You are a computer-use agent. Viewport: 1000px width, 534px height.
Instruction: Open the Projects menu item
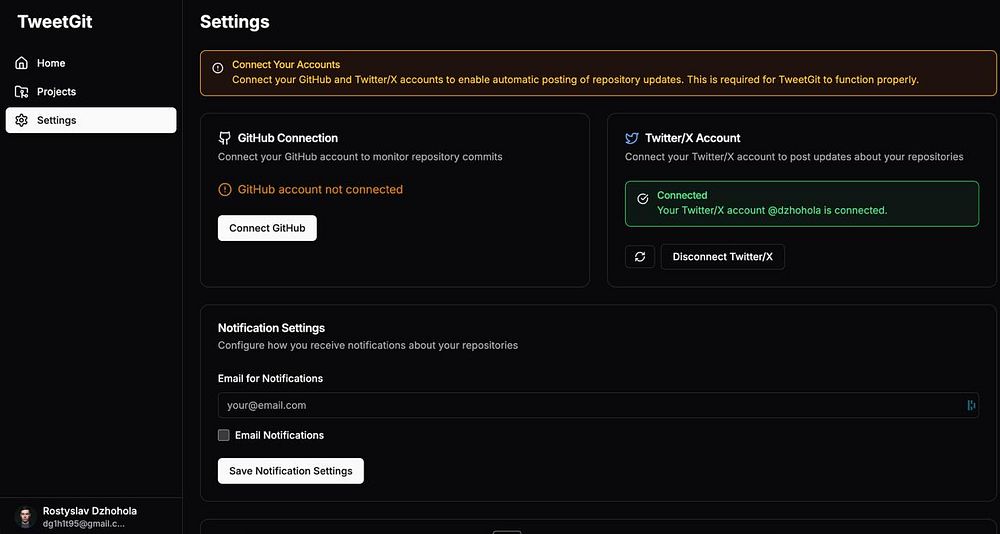coord(56,92)
